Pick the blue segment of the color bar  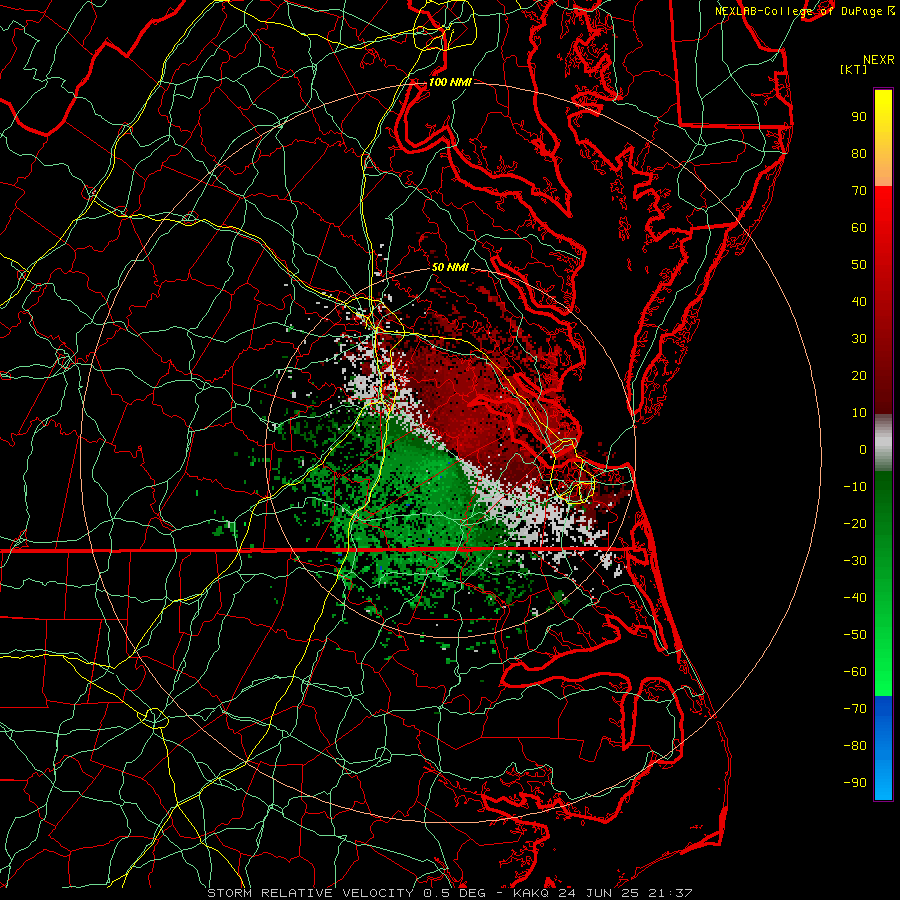[x=883, y=748]
